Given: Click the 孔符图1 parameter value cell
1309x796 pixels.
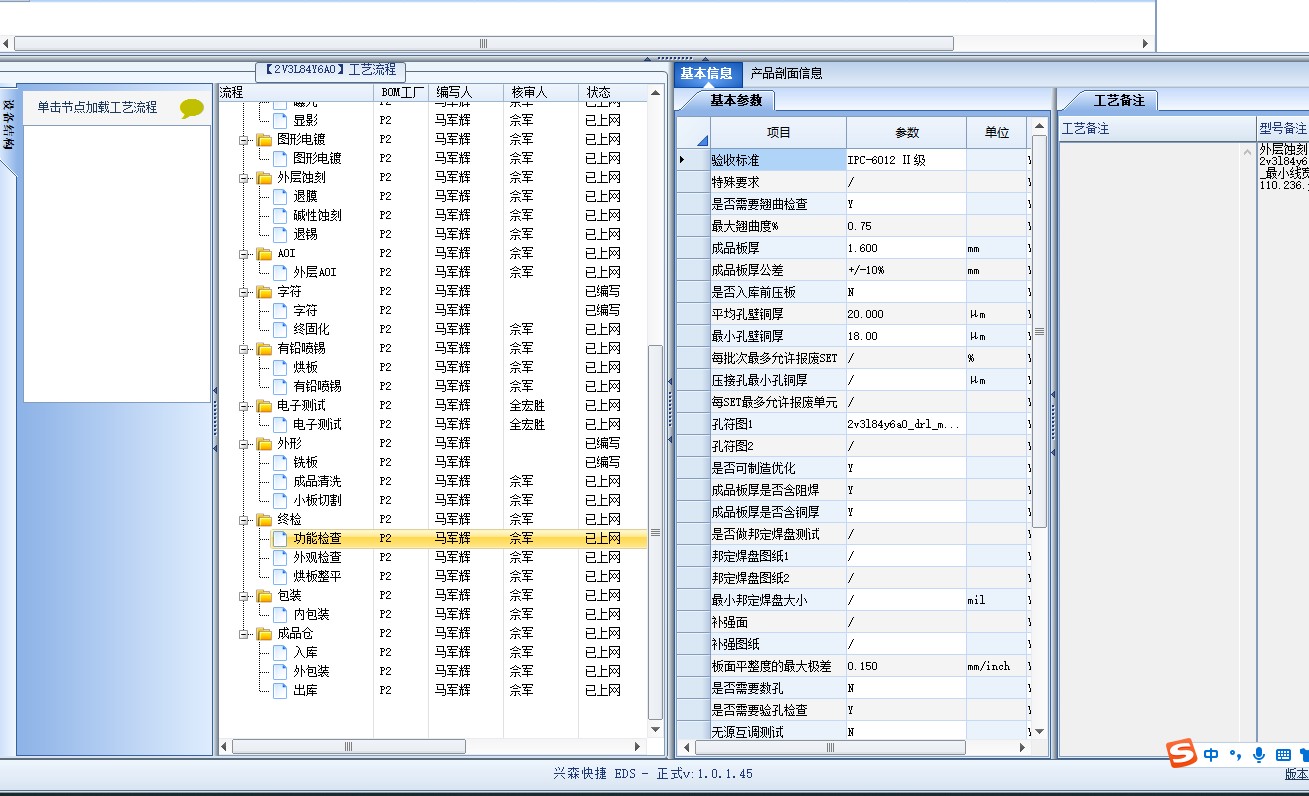Looking at the screenshot, I should click(x=906, y=424).
